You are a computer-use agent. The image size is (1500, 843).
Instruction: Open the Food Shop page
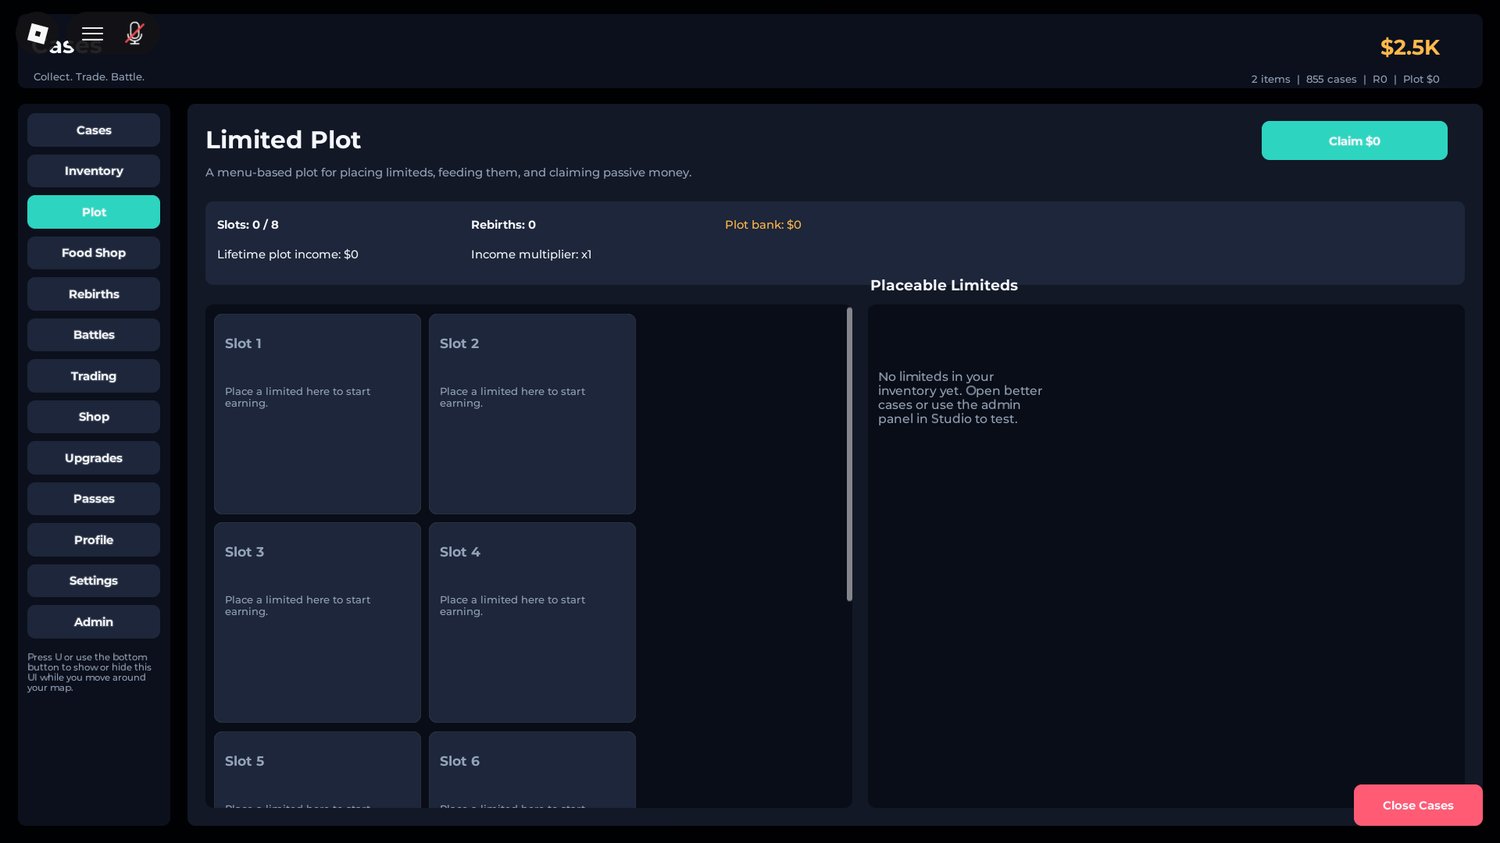tap(94, 253)
